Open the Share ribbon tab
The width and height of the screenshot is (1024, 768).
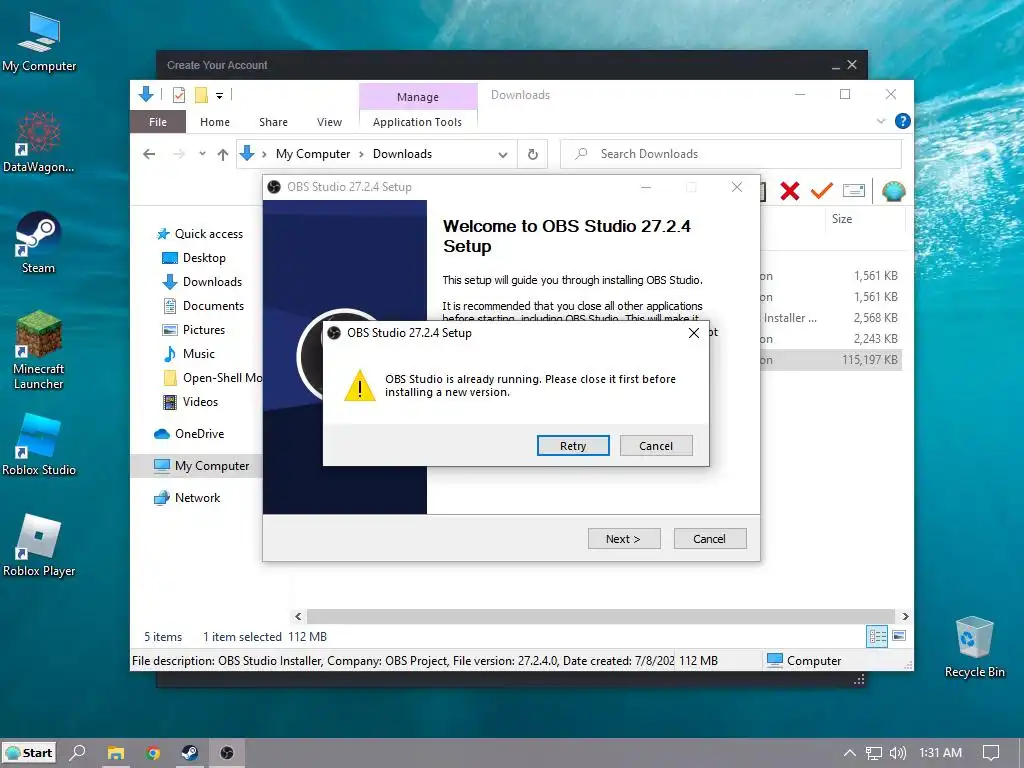(x=273, y=122)
